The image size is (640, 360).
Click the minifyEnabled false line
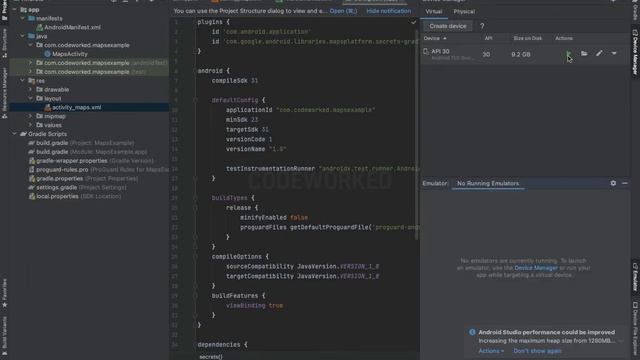pos(273,218)
